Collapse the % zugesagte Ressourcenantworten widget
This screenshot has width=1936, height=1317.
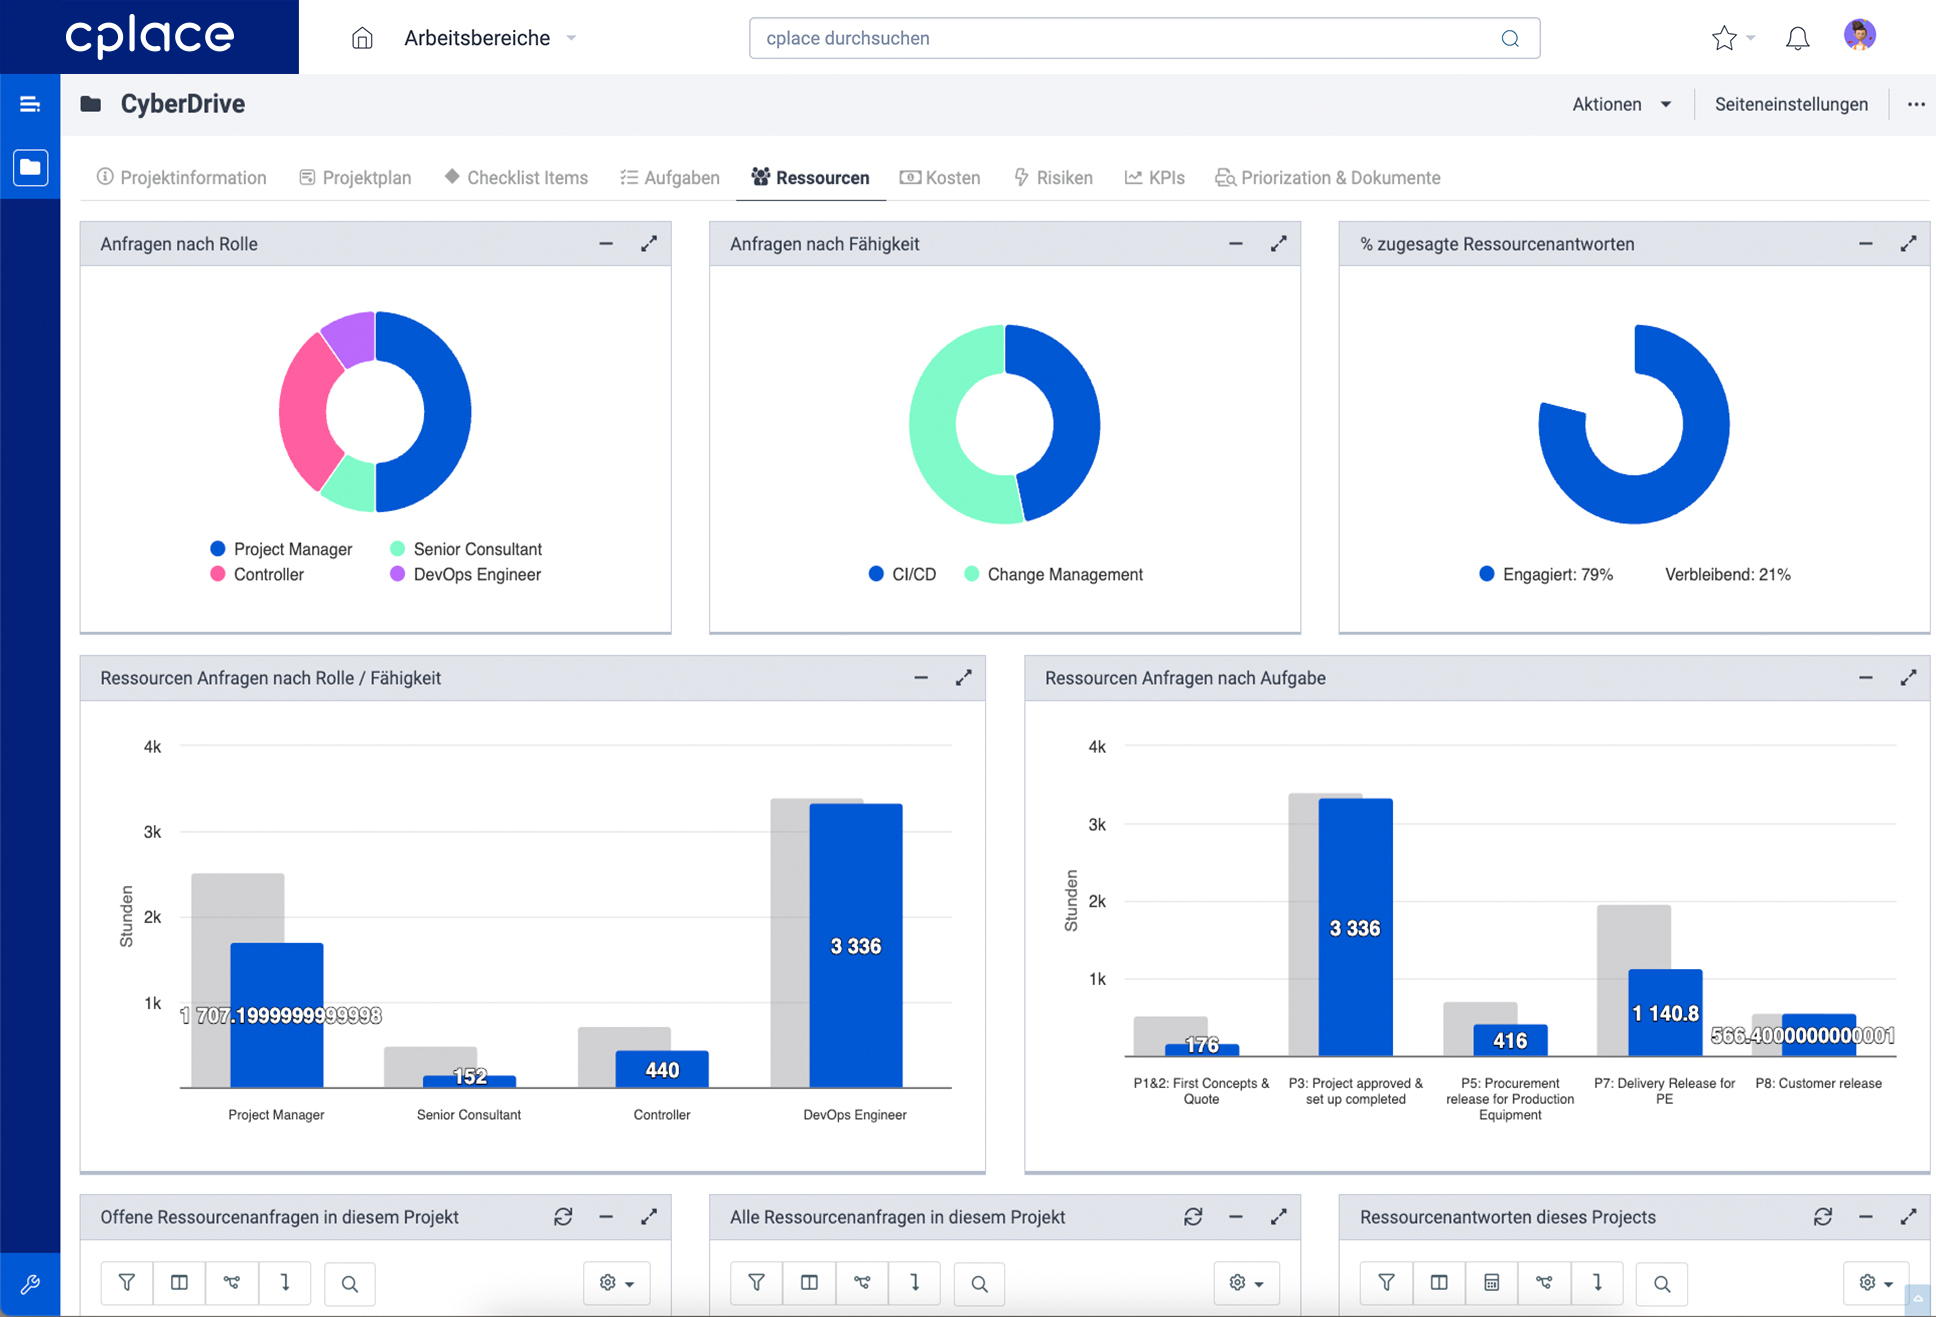[x=1866, y=244]
